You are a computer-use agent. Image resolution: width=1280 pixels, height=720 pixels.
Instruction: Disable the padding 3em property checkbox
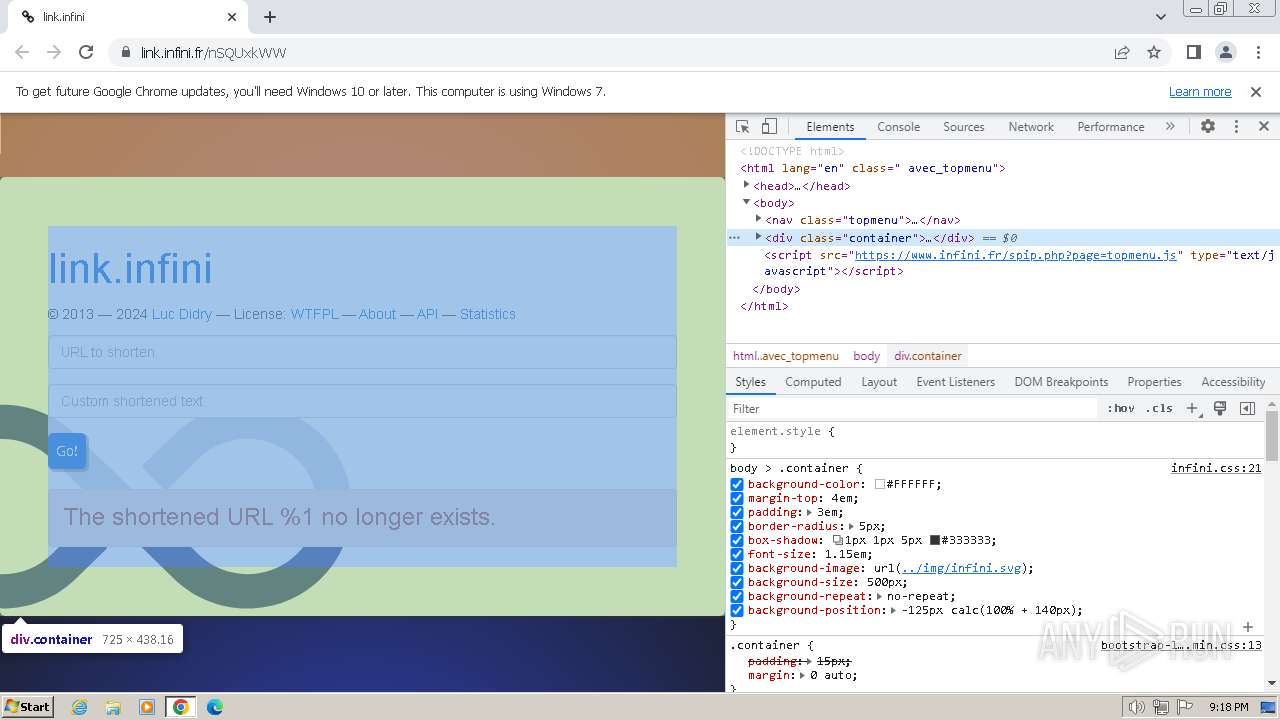pyautogui.click(x=737, y=512)
